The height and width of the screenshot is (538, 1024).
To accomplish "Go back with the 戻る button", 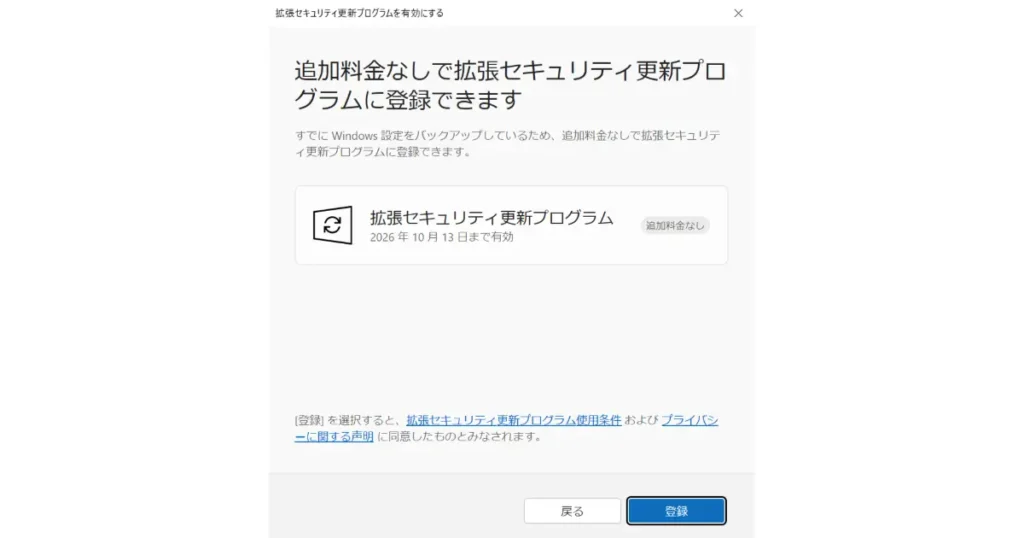I will 572,511.
